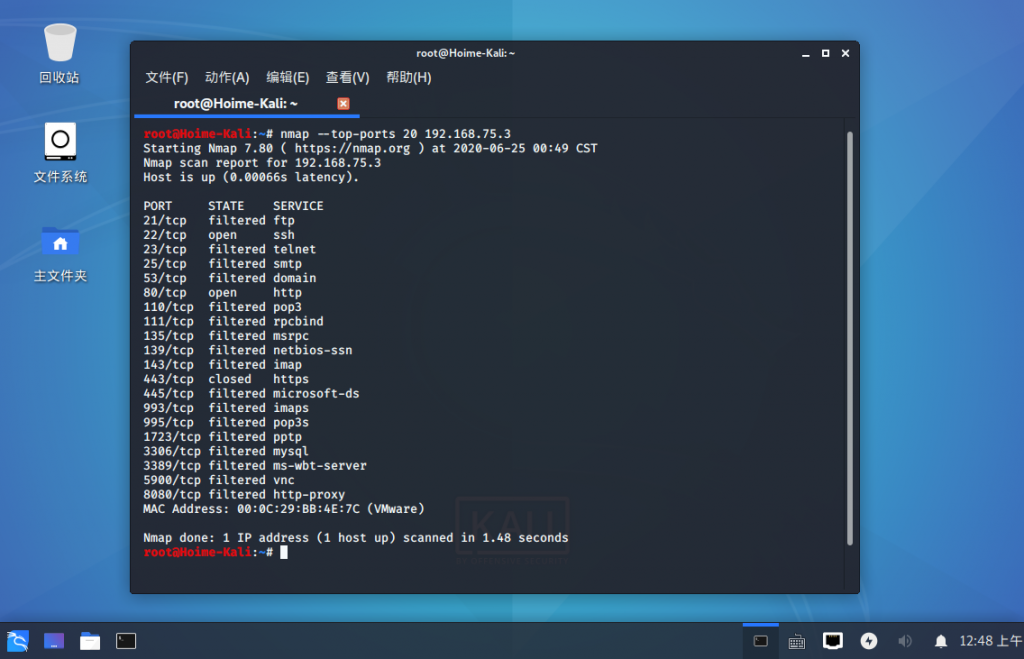The height and width of the screenshot is (659, 1024).
Task: Click the 12:48 上午 clock
Action: [990, 641]
